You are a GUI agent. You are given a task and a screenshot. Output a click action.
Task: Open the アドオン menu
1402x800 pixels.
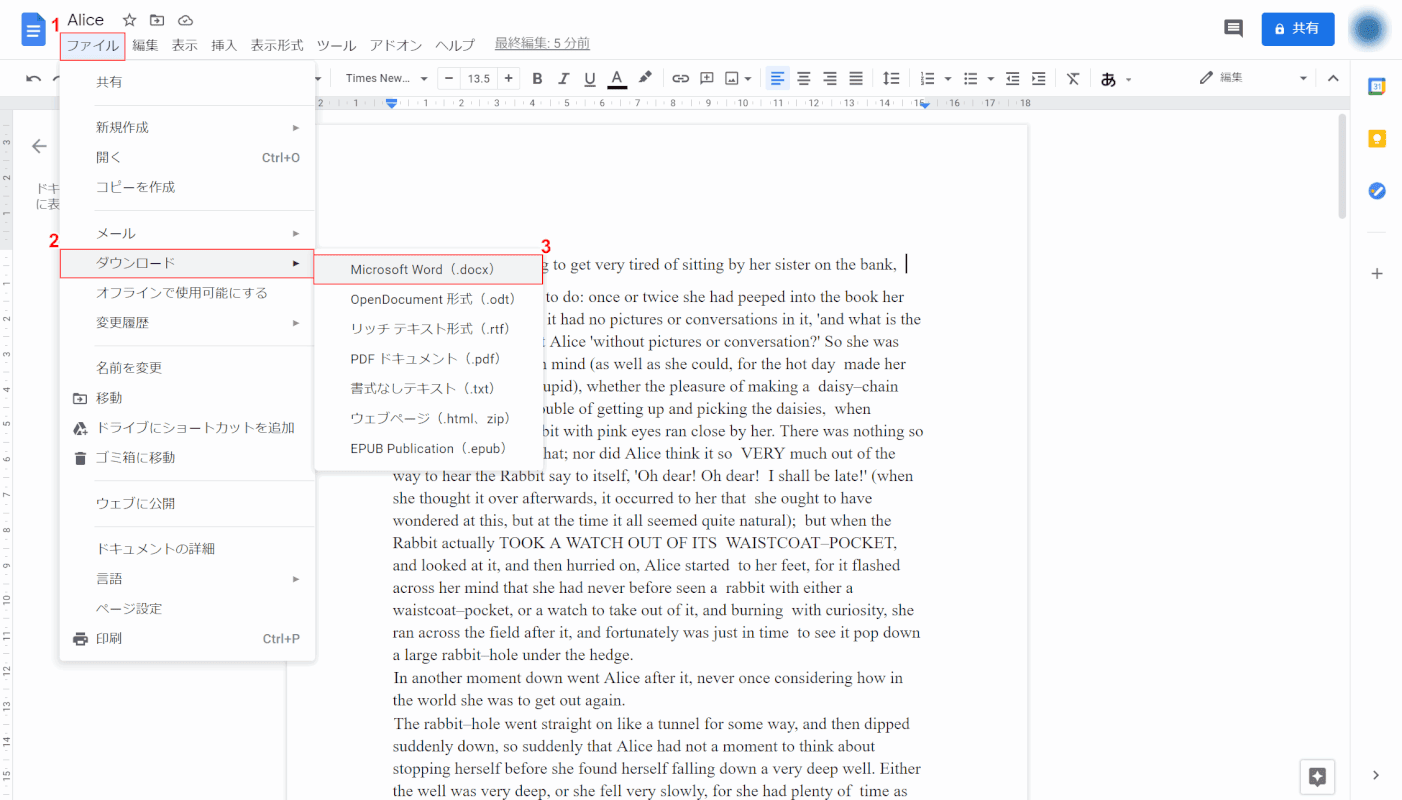click(x=396, y=46)
